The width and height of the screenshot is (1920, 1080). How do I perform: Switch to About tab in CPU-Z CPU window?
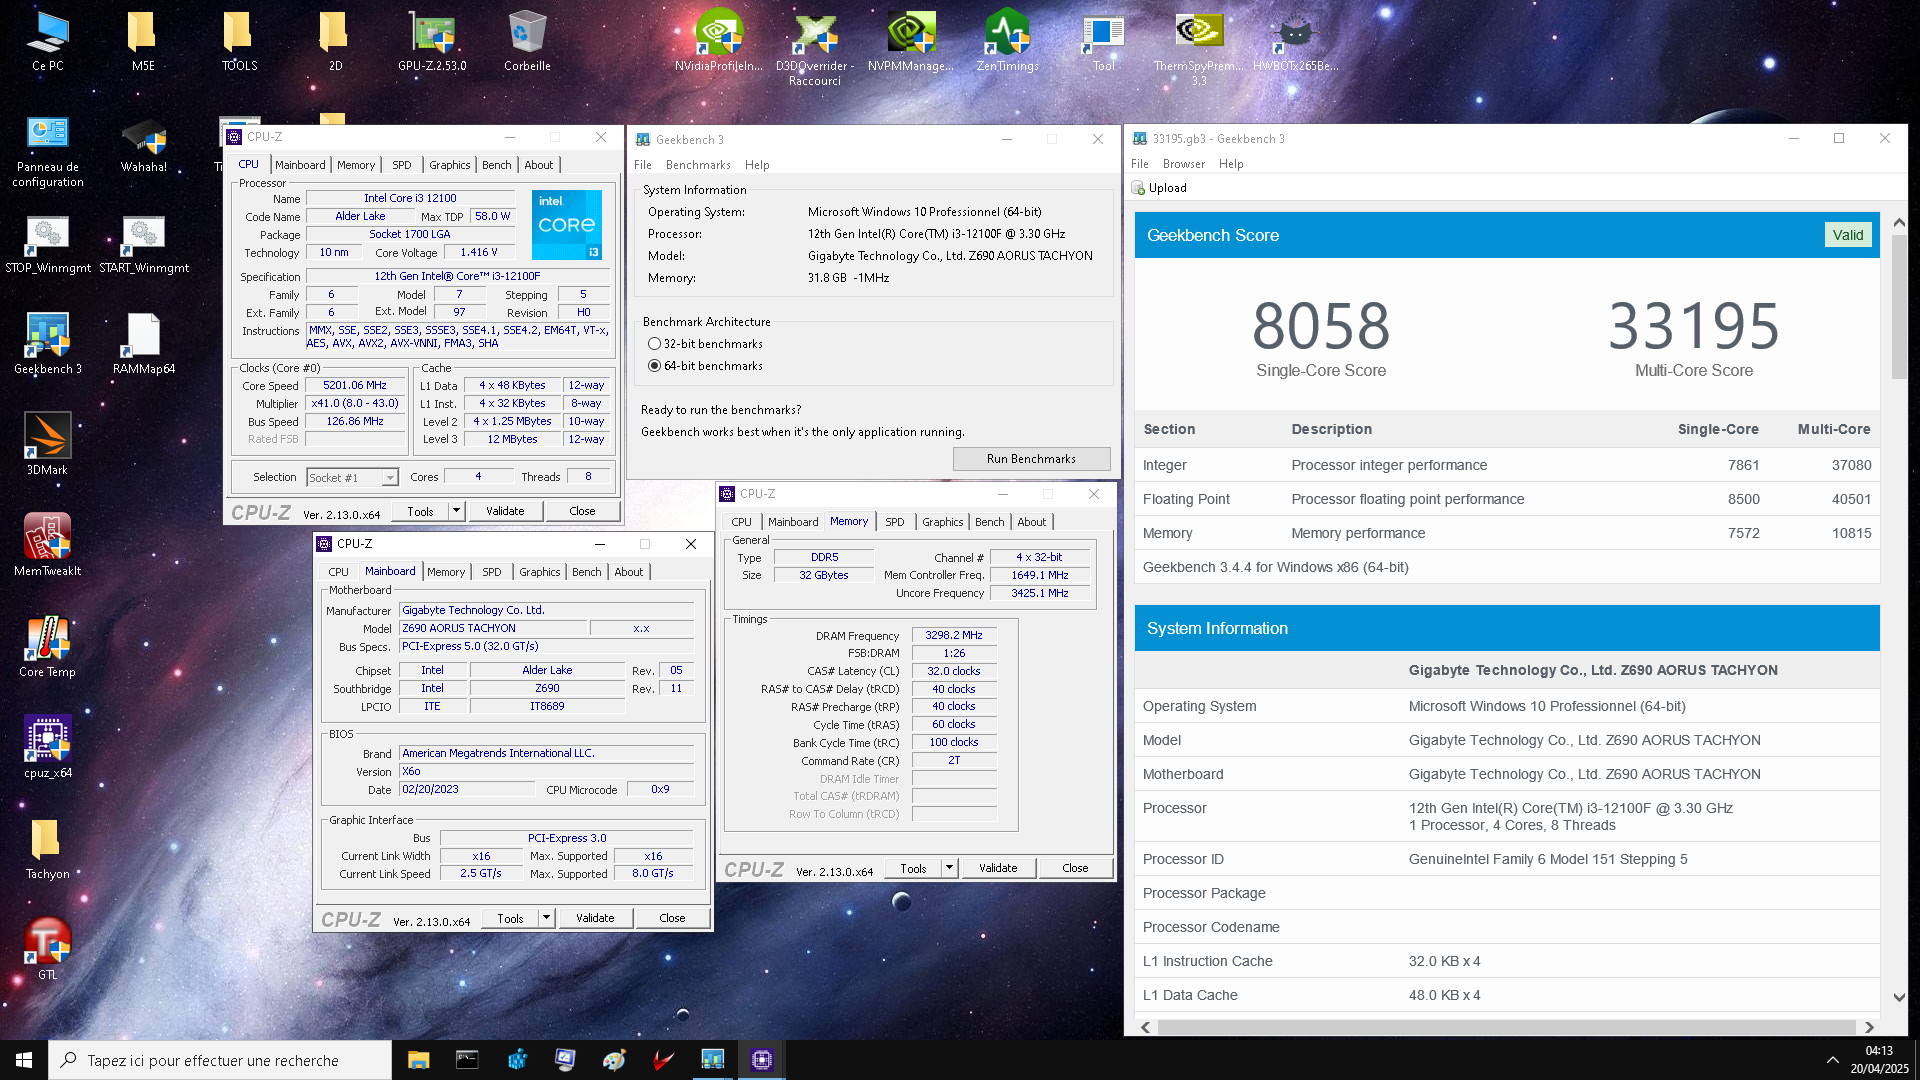pos(539,165)
